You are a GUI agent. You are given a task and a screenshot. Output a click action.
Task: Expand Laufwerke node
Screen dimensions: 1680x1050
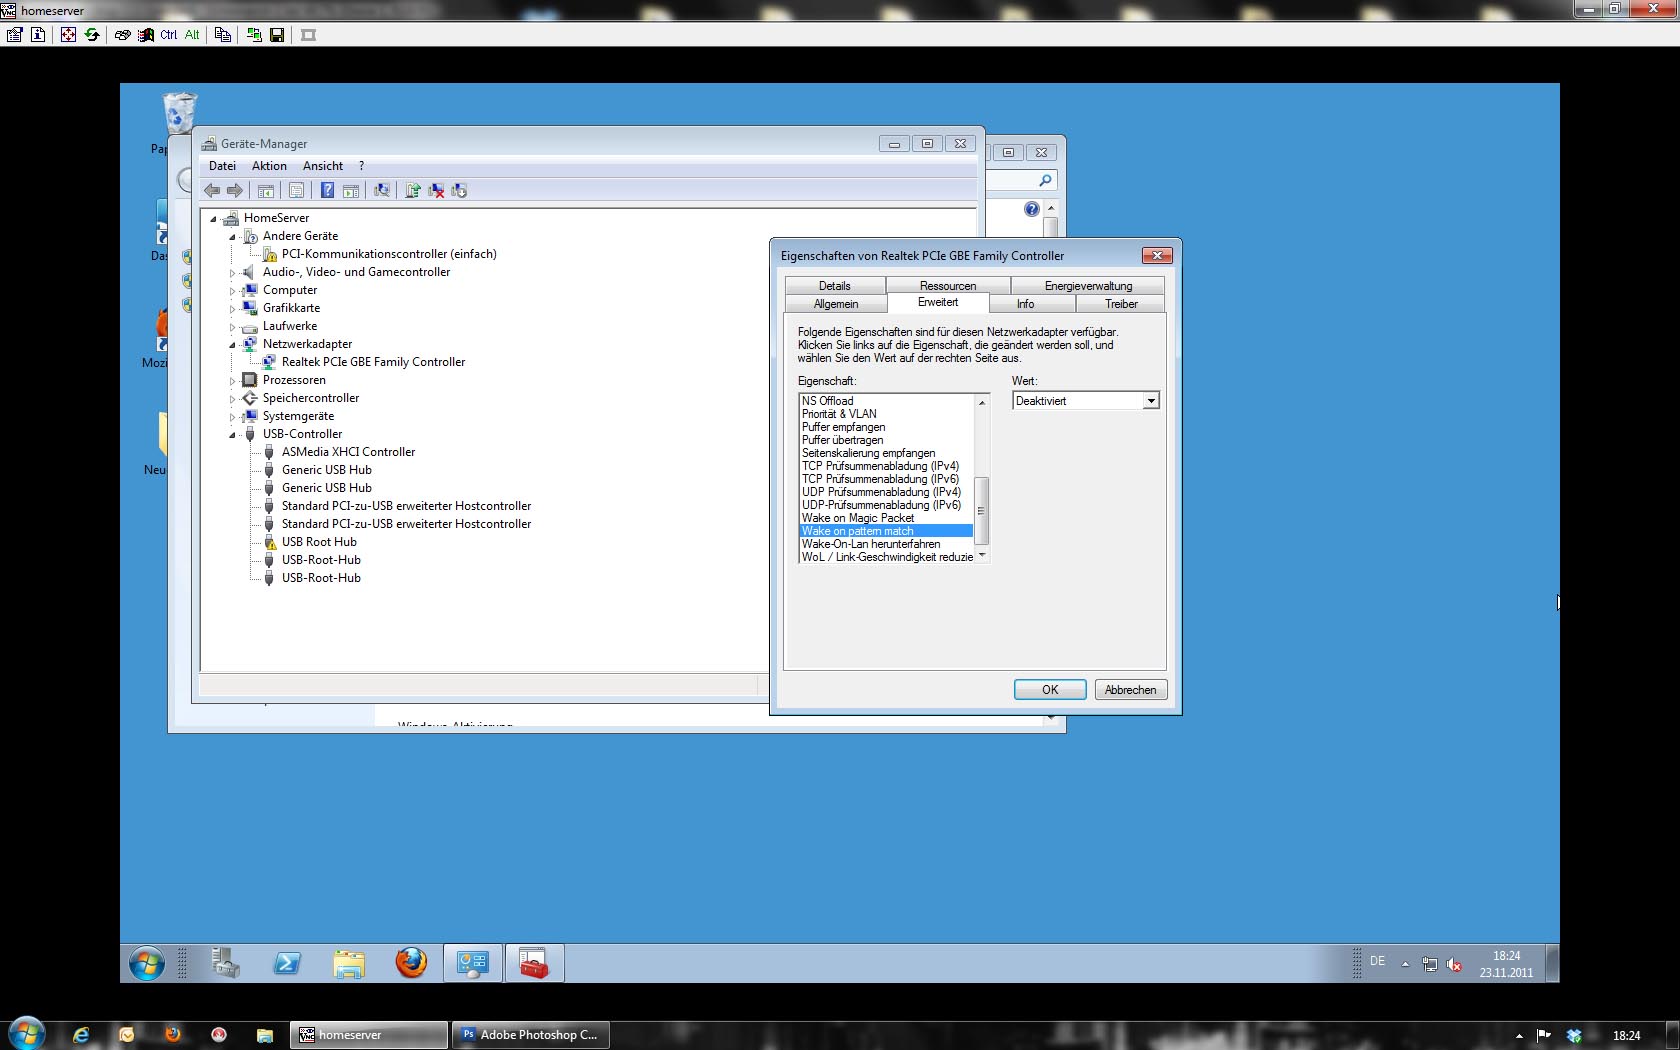click(232, 327)
